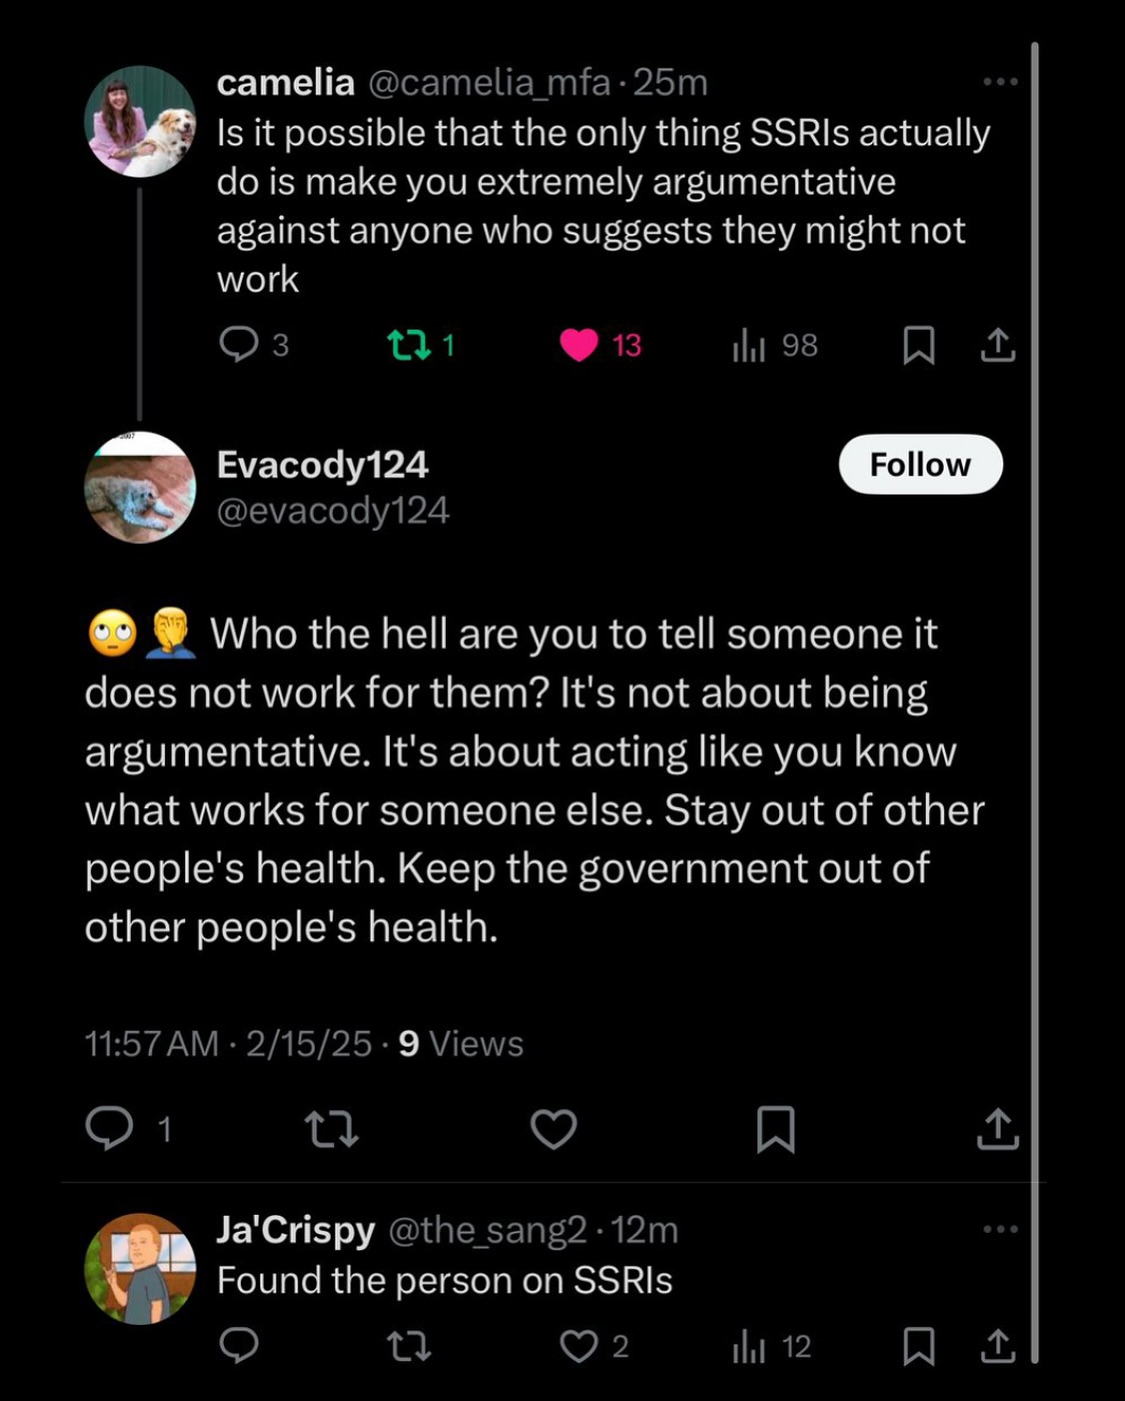Screen dimensions: 1125x1401
Task: Reply to camelia's tweet
Action: click(x=239, y=345)
